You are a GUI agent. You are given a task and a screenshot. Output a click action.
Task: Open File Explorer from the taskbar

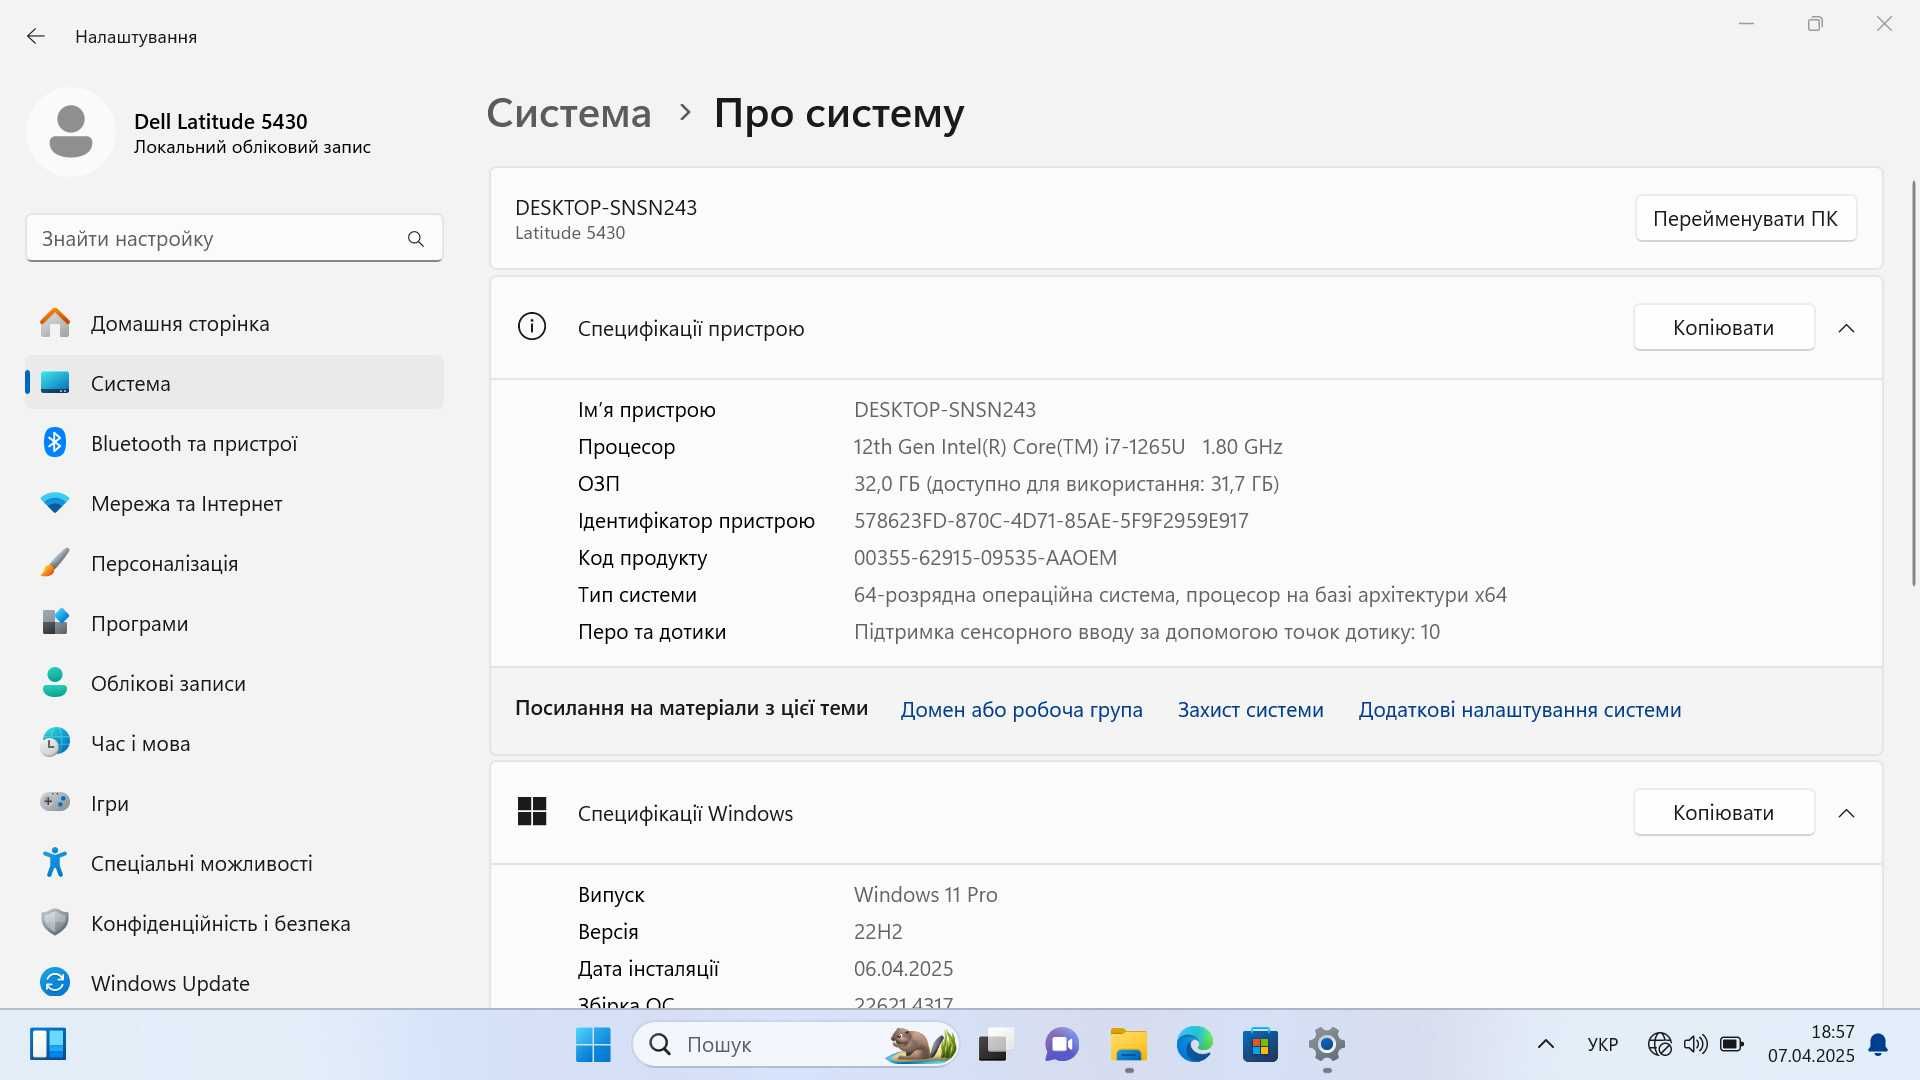(1128, 1045)
